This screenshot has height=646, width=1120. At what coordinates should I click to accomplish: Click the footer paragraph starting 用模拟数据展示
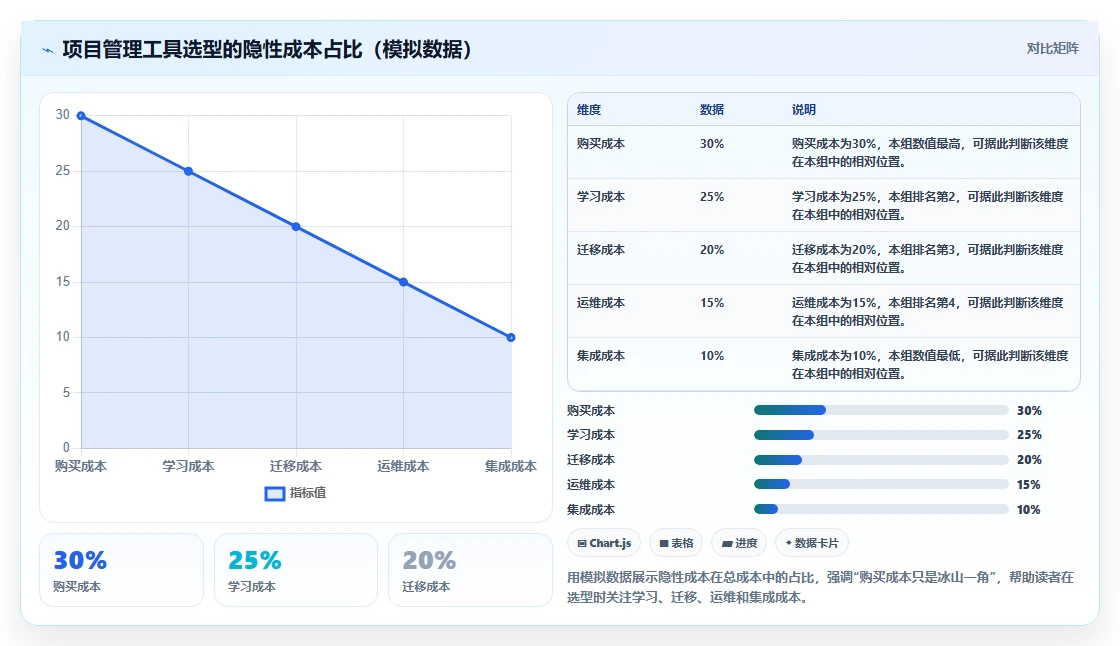point(821,587)
